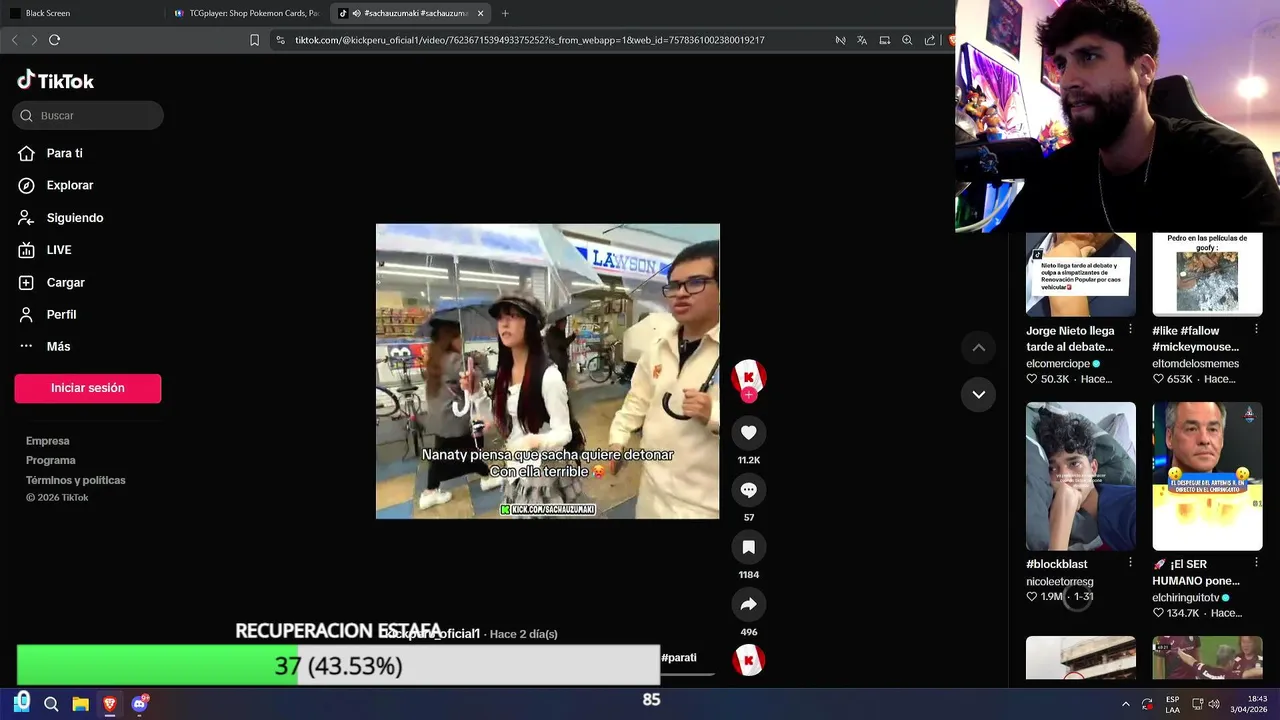
Task: Open the El Chiringuito SER HUMANO thumbnail
Action: pyautogui.click(x=1207, y=476)
